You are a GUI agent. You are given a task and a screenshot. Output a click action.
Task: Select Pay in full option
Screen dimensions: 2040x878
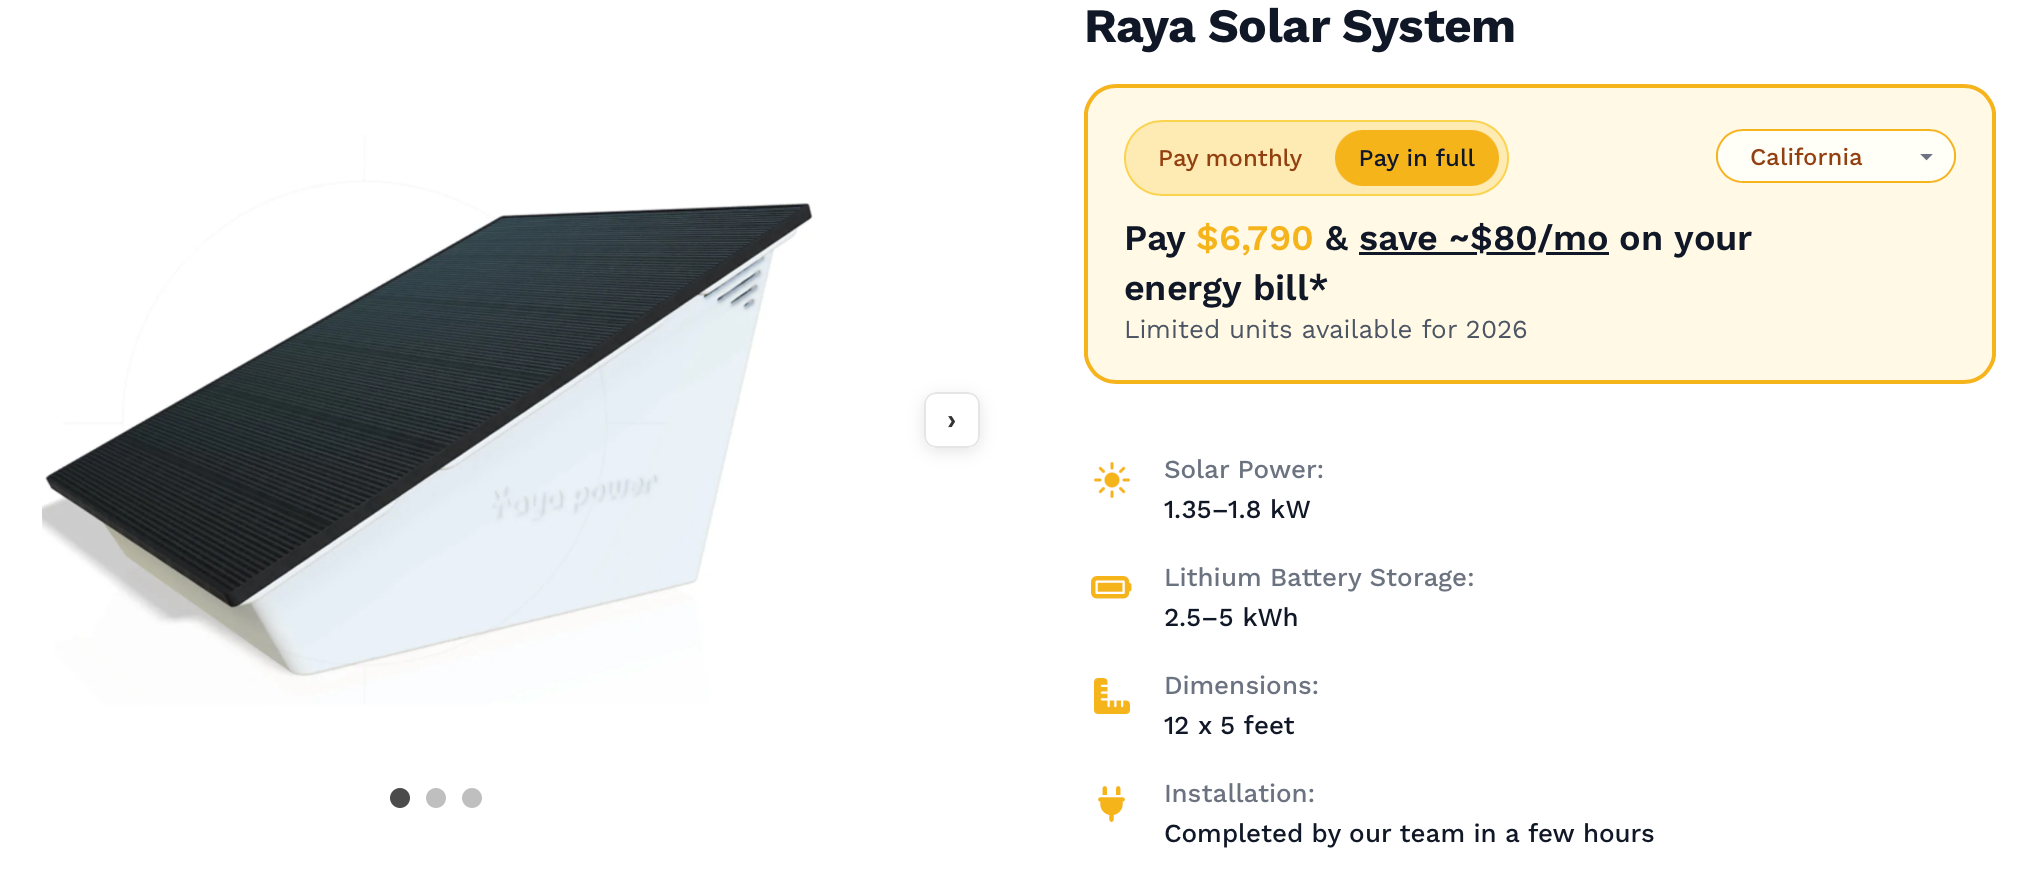coord(1415,158)
